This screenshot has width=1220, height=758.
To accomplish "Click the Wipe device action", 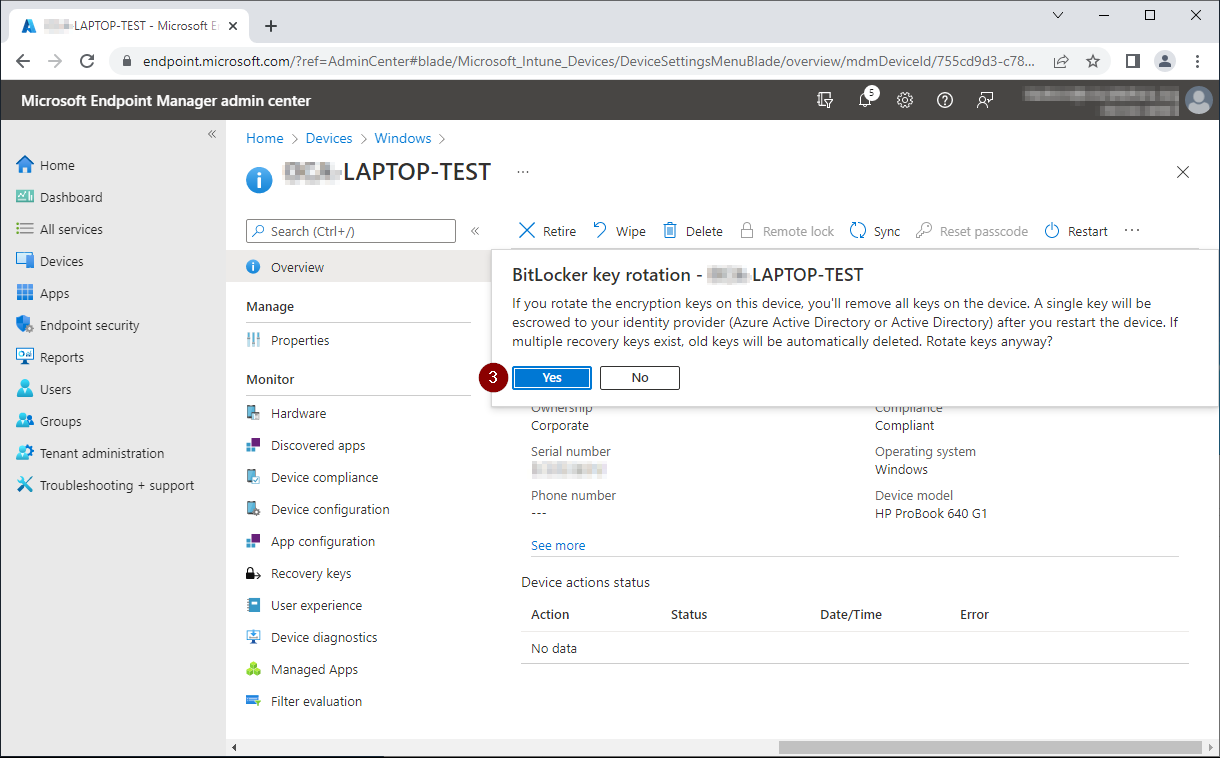I will tap(619, 231).
